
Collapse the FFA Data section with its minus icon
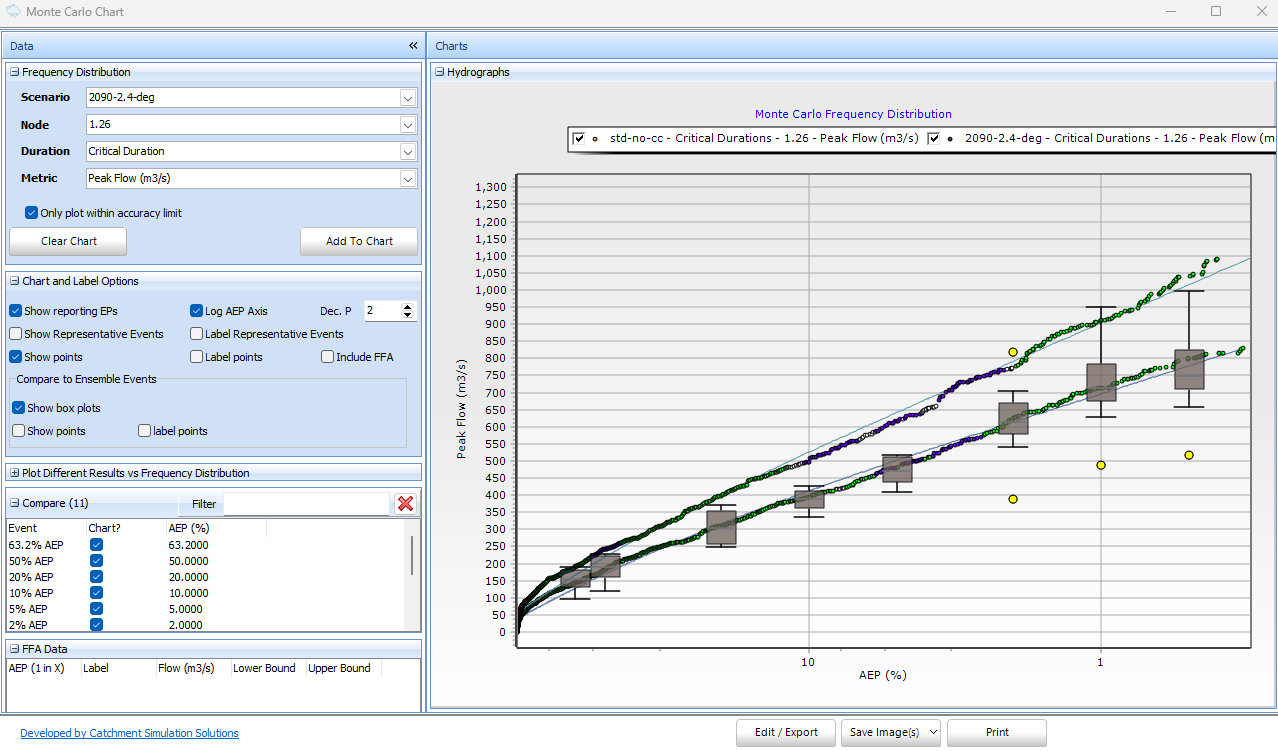13,648
